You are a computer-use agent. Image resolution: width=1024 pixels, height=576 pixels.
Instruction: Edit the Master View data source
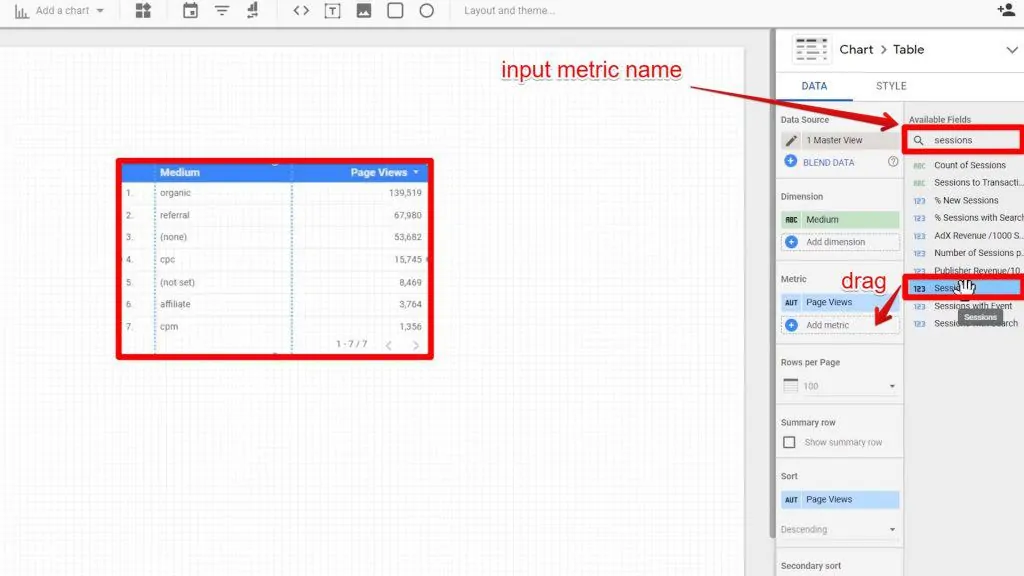tap(793, 140)
